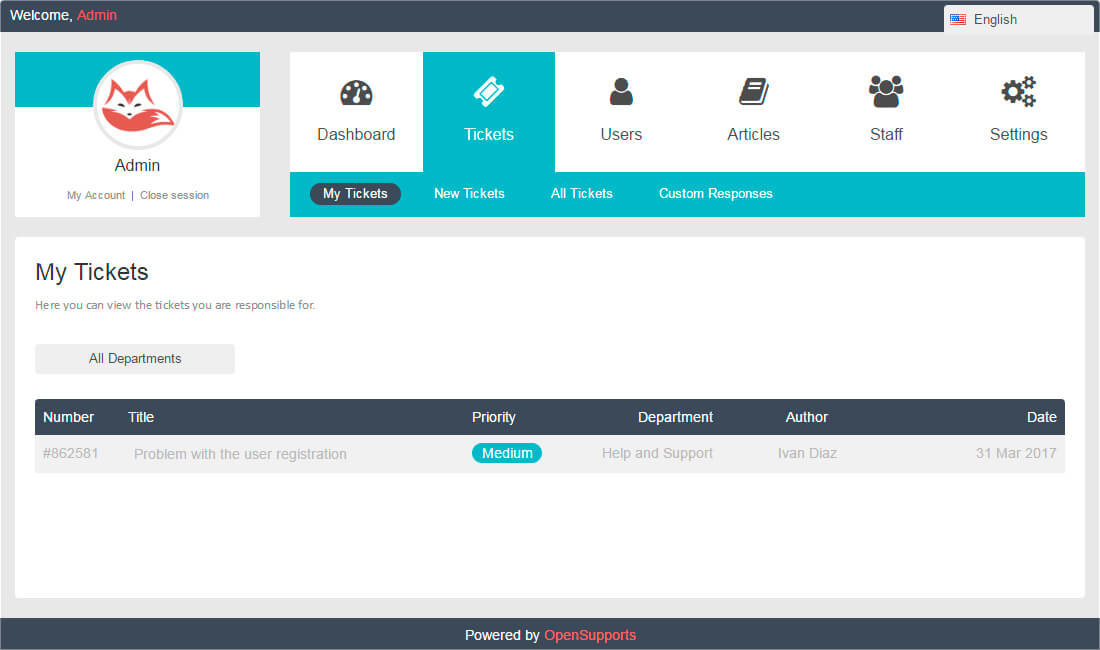Viewport: 1100px width, 650px height.
Task: Click the Admin name in welcome bar
Action: click(x=97, y=15)
